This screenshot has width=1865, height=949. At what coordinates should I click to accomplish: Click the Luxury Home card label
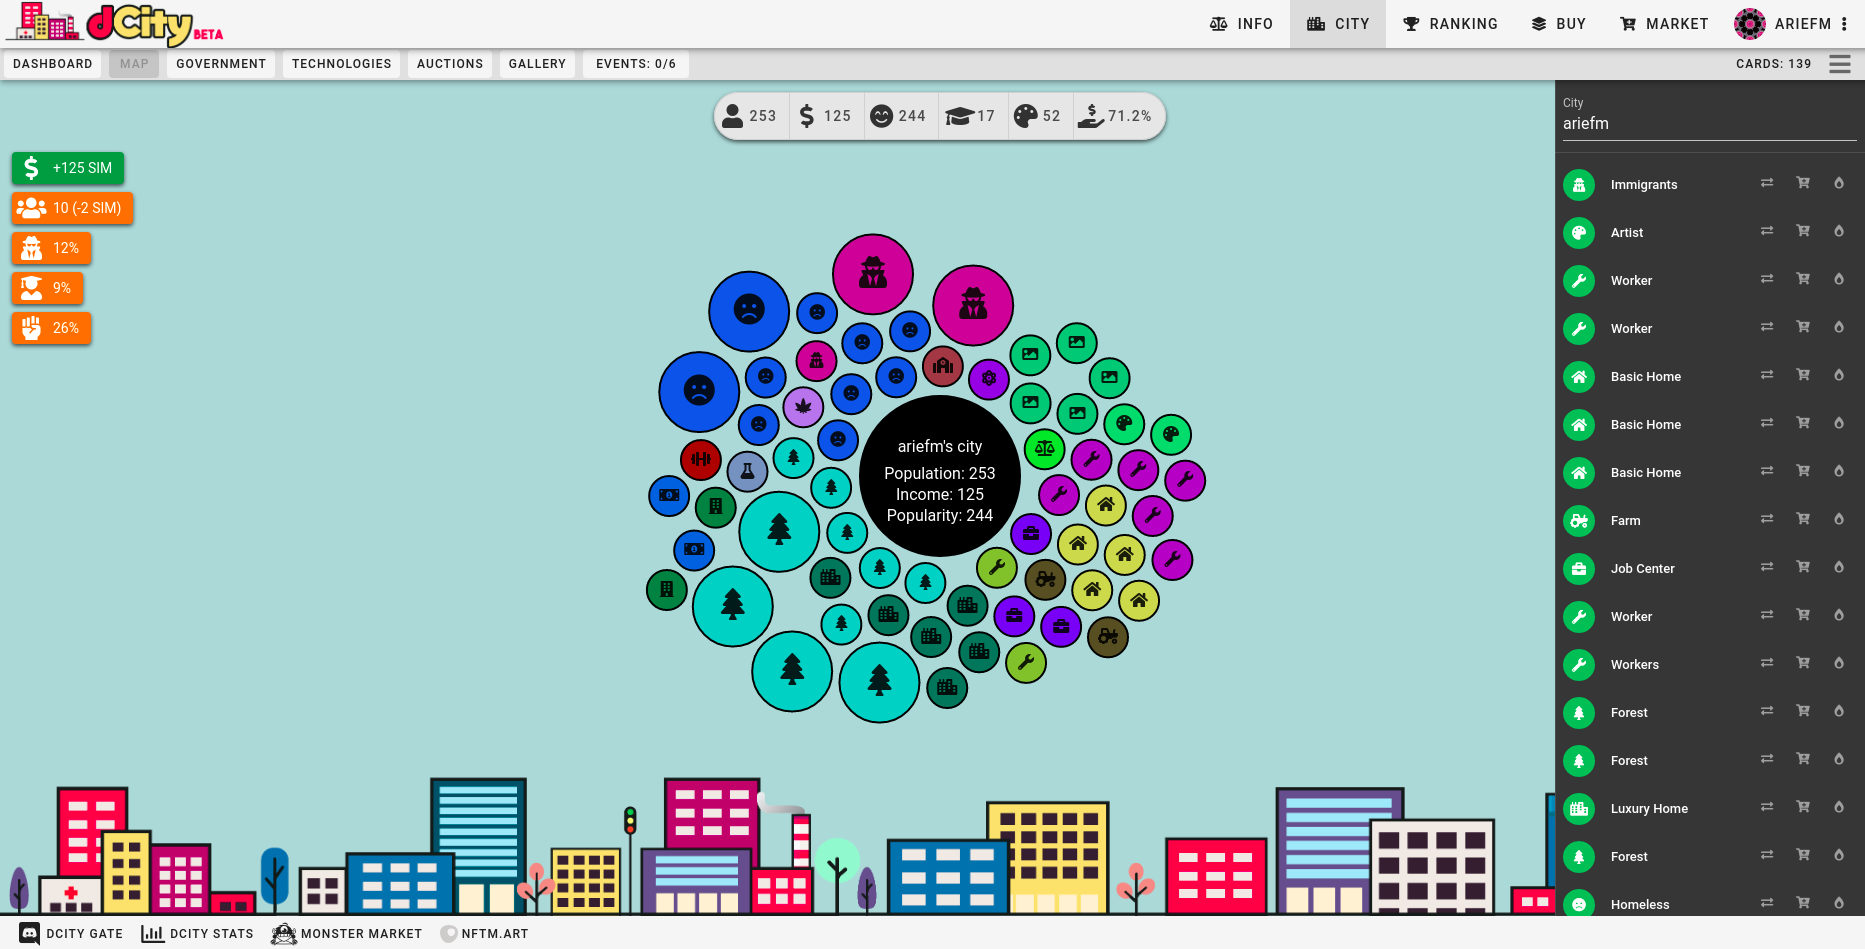(1649, 809)
